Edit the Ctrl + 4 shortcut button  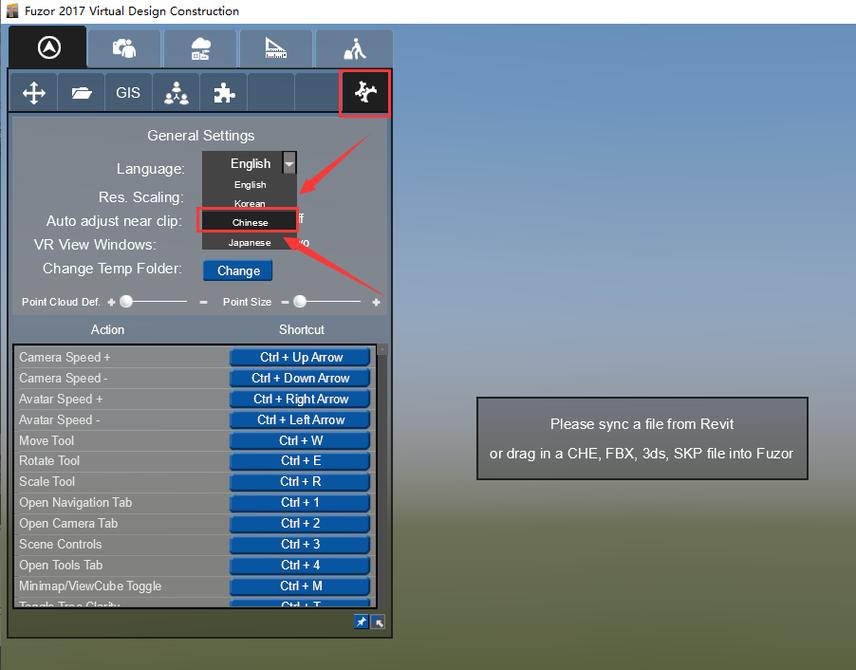300,565
